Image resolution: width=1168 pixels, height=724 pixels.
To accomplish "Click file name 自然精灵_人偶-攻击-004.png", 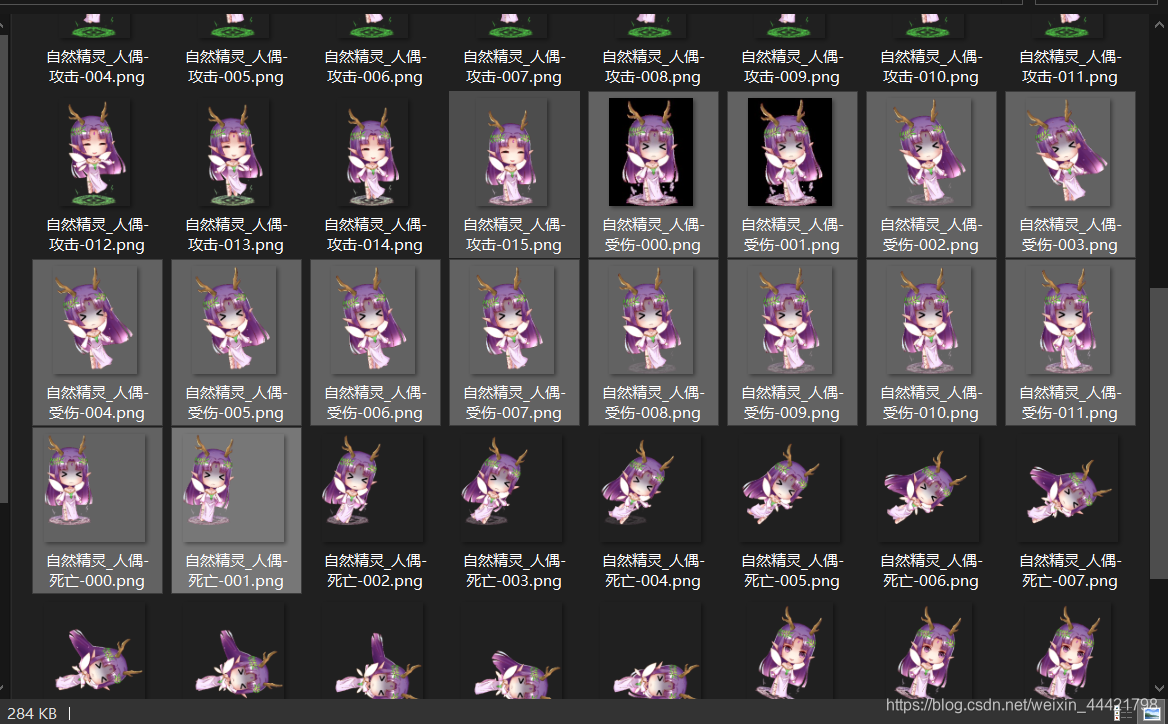I will tap(97, 66).
